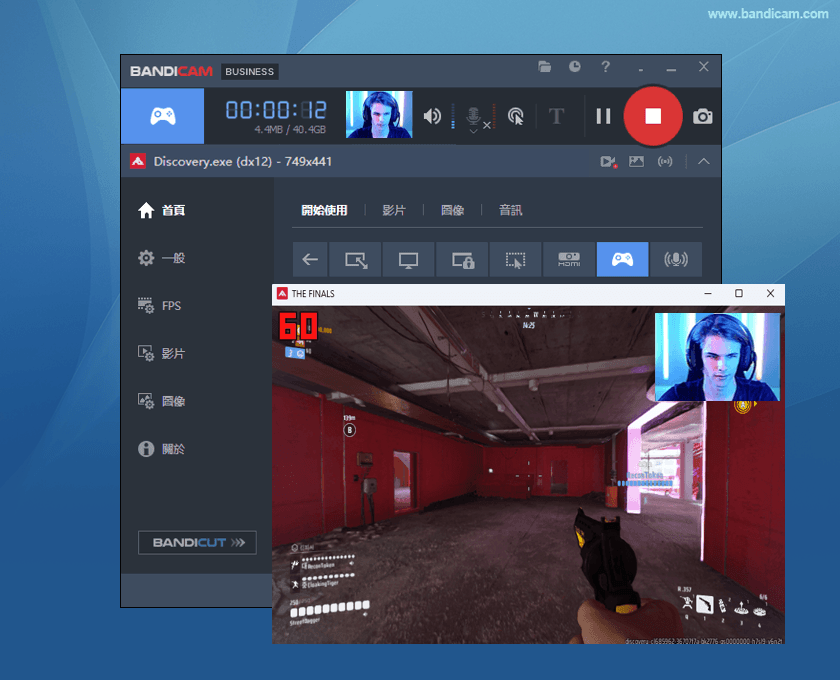The width and height of the screenshot is (840, 680).
Task: Click the broadcast signal status icon
Action: [665, 161]
